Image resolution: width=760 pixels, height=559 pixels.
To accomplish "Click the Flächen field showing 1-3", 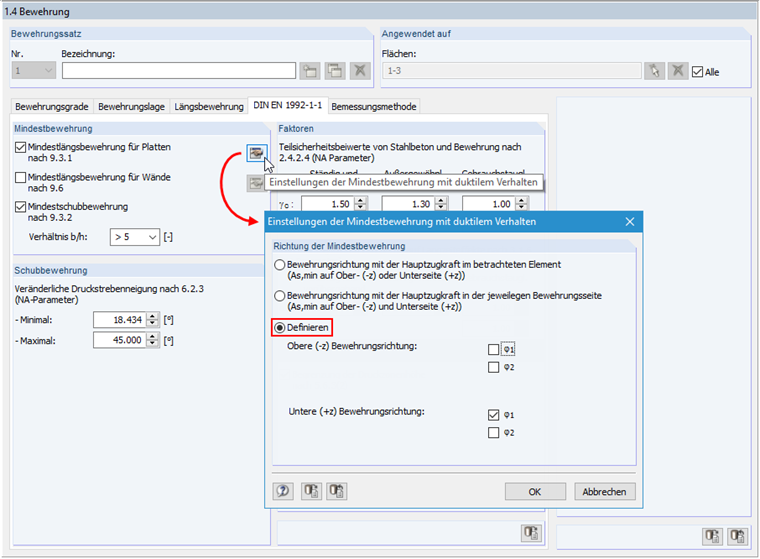I will pyautogui.click(x=512, y=71).
